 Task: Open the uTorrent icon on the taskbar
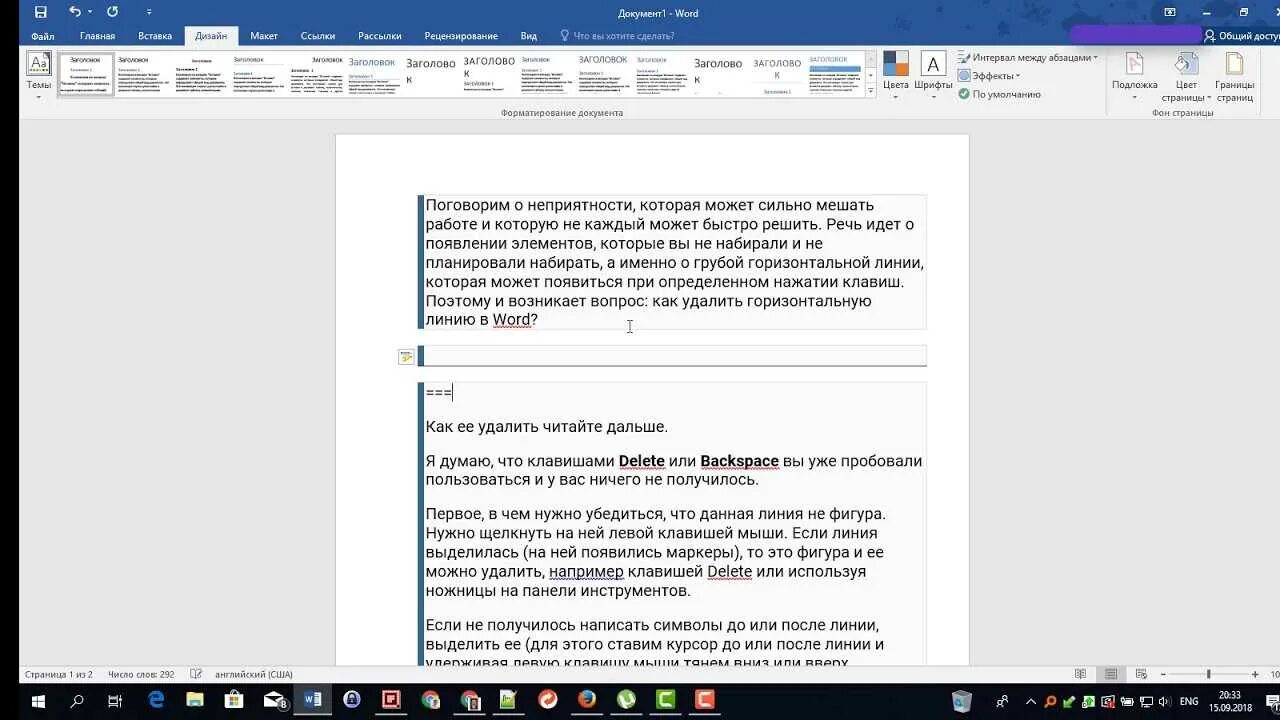point(626,701)
